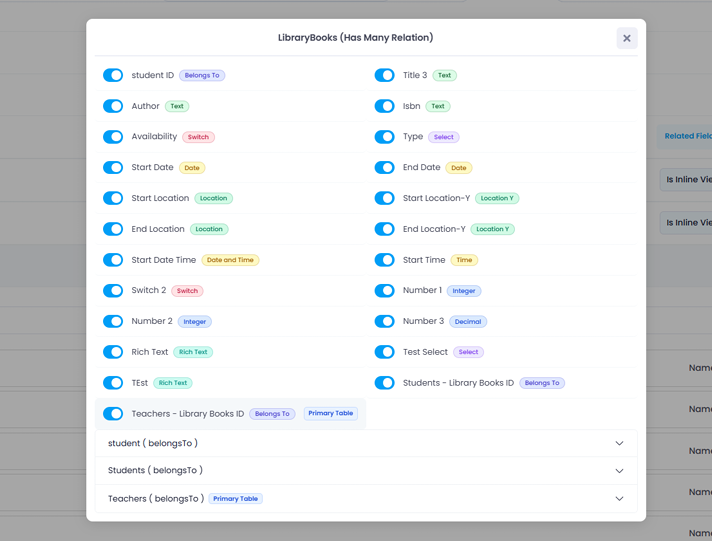The image size is (712, 541).
Task: Click the Decimal badge beside Number 3
Action: (x=468, y=322)
